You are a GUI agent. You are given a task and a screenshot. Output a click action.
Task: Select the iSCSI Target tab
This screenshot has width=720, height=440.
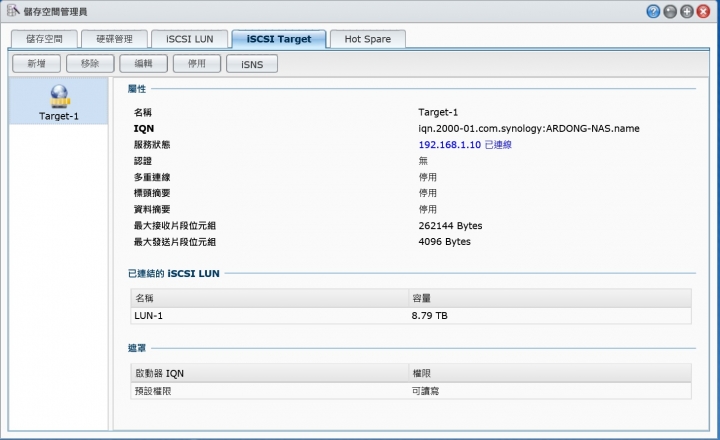[279, 39]
